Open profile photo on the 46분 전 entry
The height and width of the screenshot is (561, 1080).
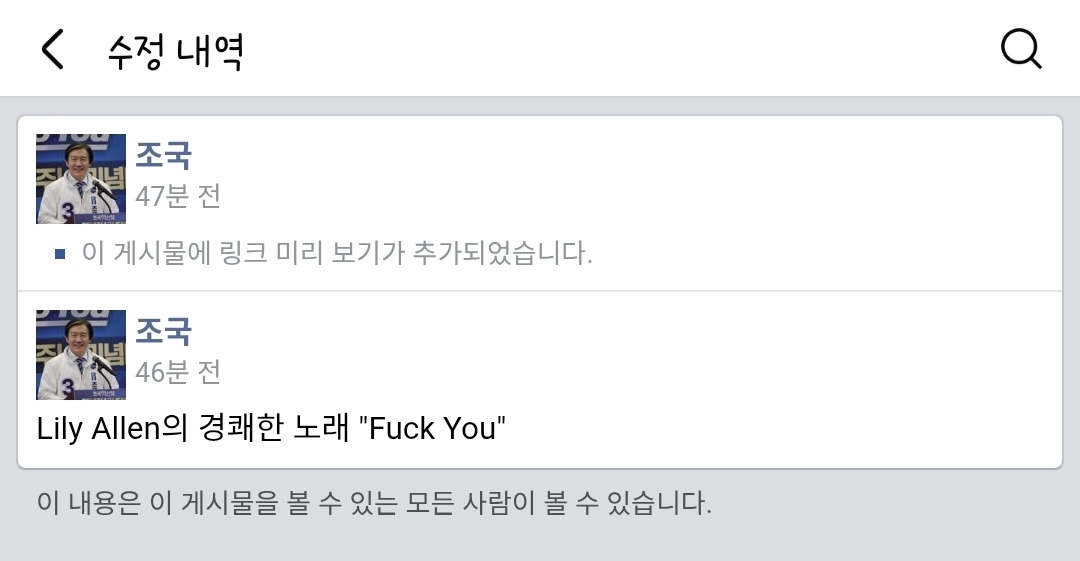(81, 354)
